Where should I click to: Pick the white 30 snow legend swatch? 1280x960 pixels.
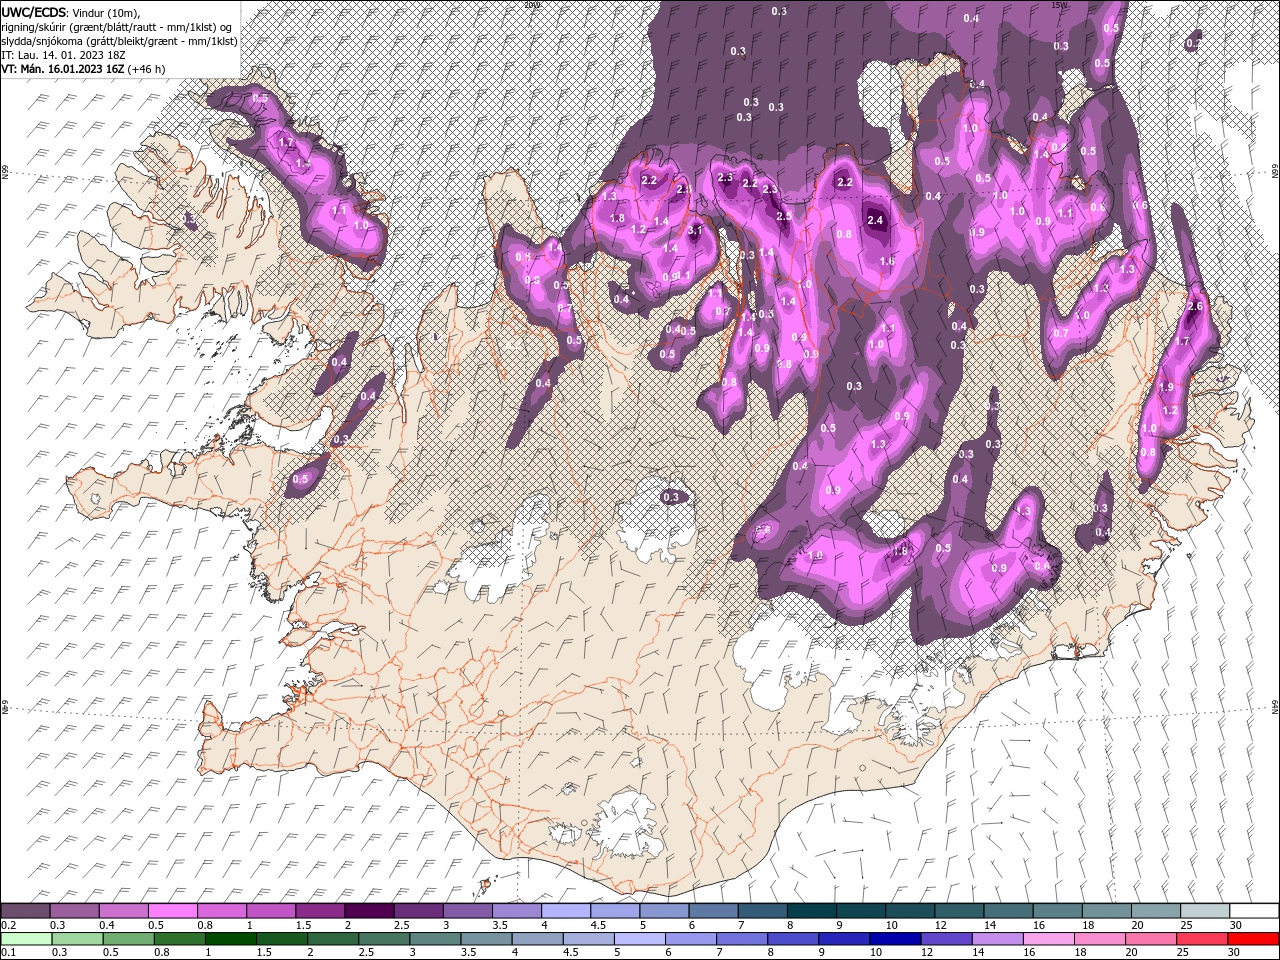[x=1254, y=910]
